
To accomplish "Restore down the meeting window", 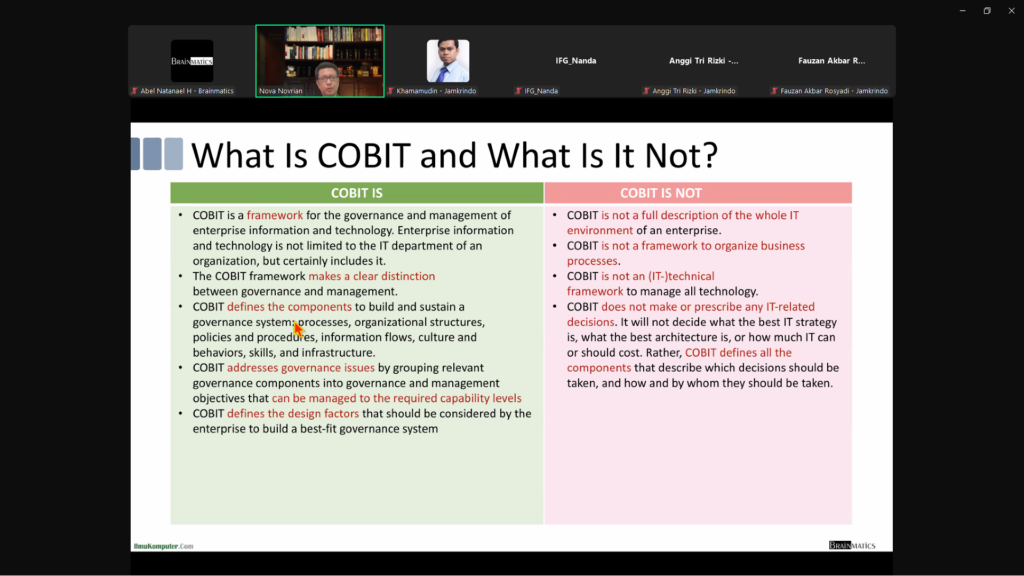I will pyautogui.click(x=986, y=11).
